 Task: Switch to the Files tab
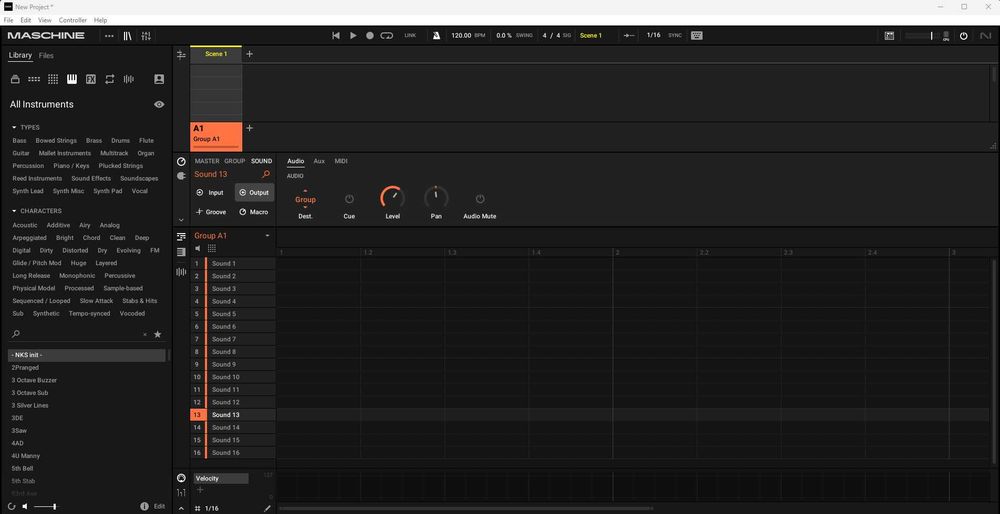coord(46,55)
